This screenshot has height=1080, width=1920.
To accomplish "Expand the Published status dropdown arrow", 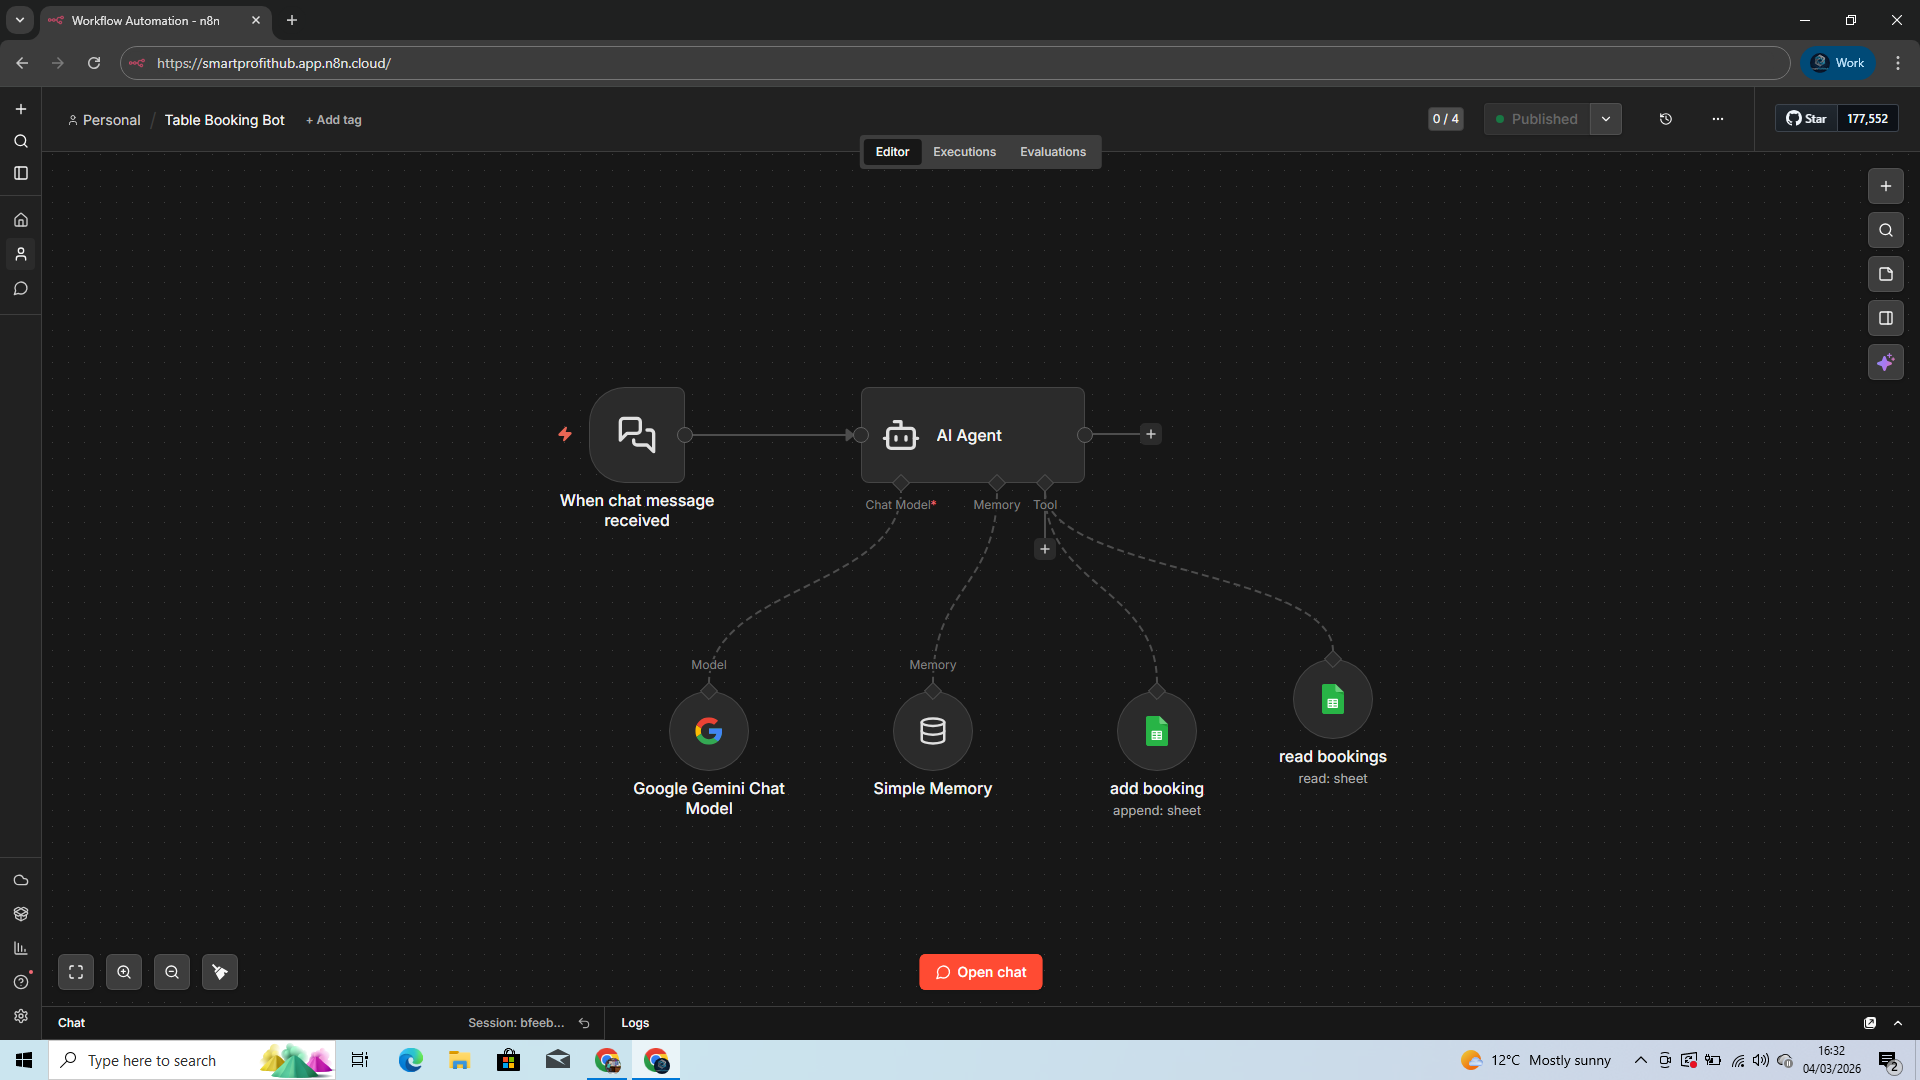I will [x=1605, y=119].
